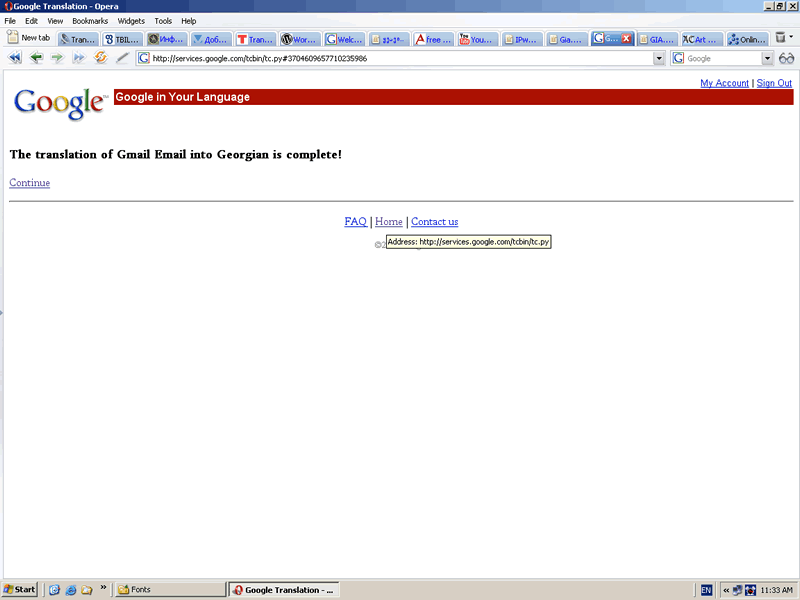Image resolution: width=800 pixels, height=600 pixels.
Task: Switch to the 'TBIL...' tab
Action: point(122,39)
